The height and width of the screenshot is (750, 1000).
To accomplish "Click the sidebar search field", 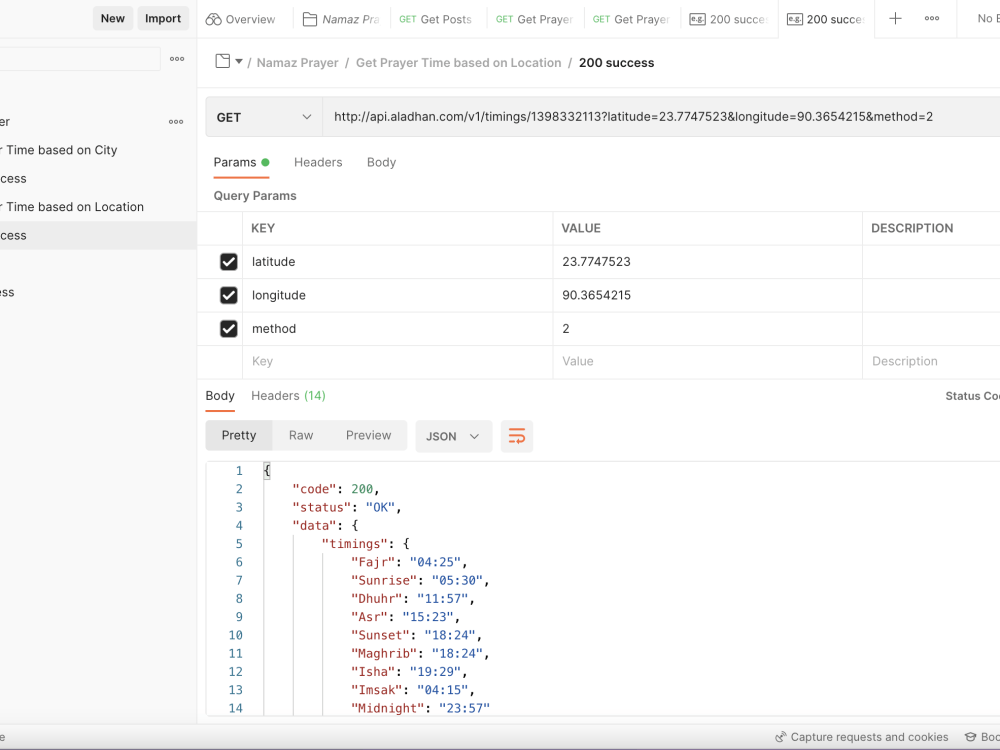I will [x=80, y=59].
